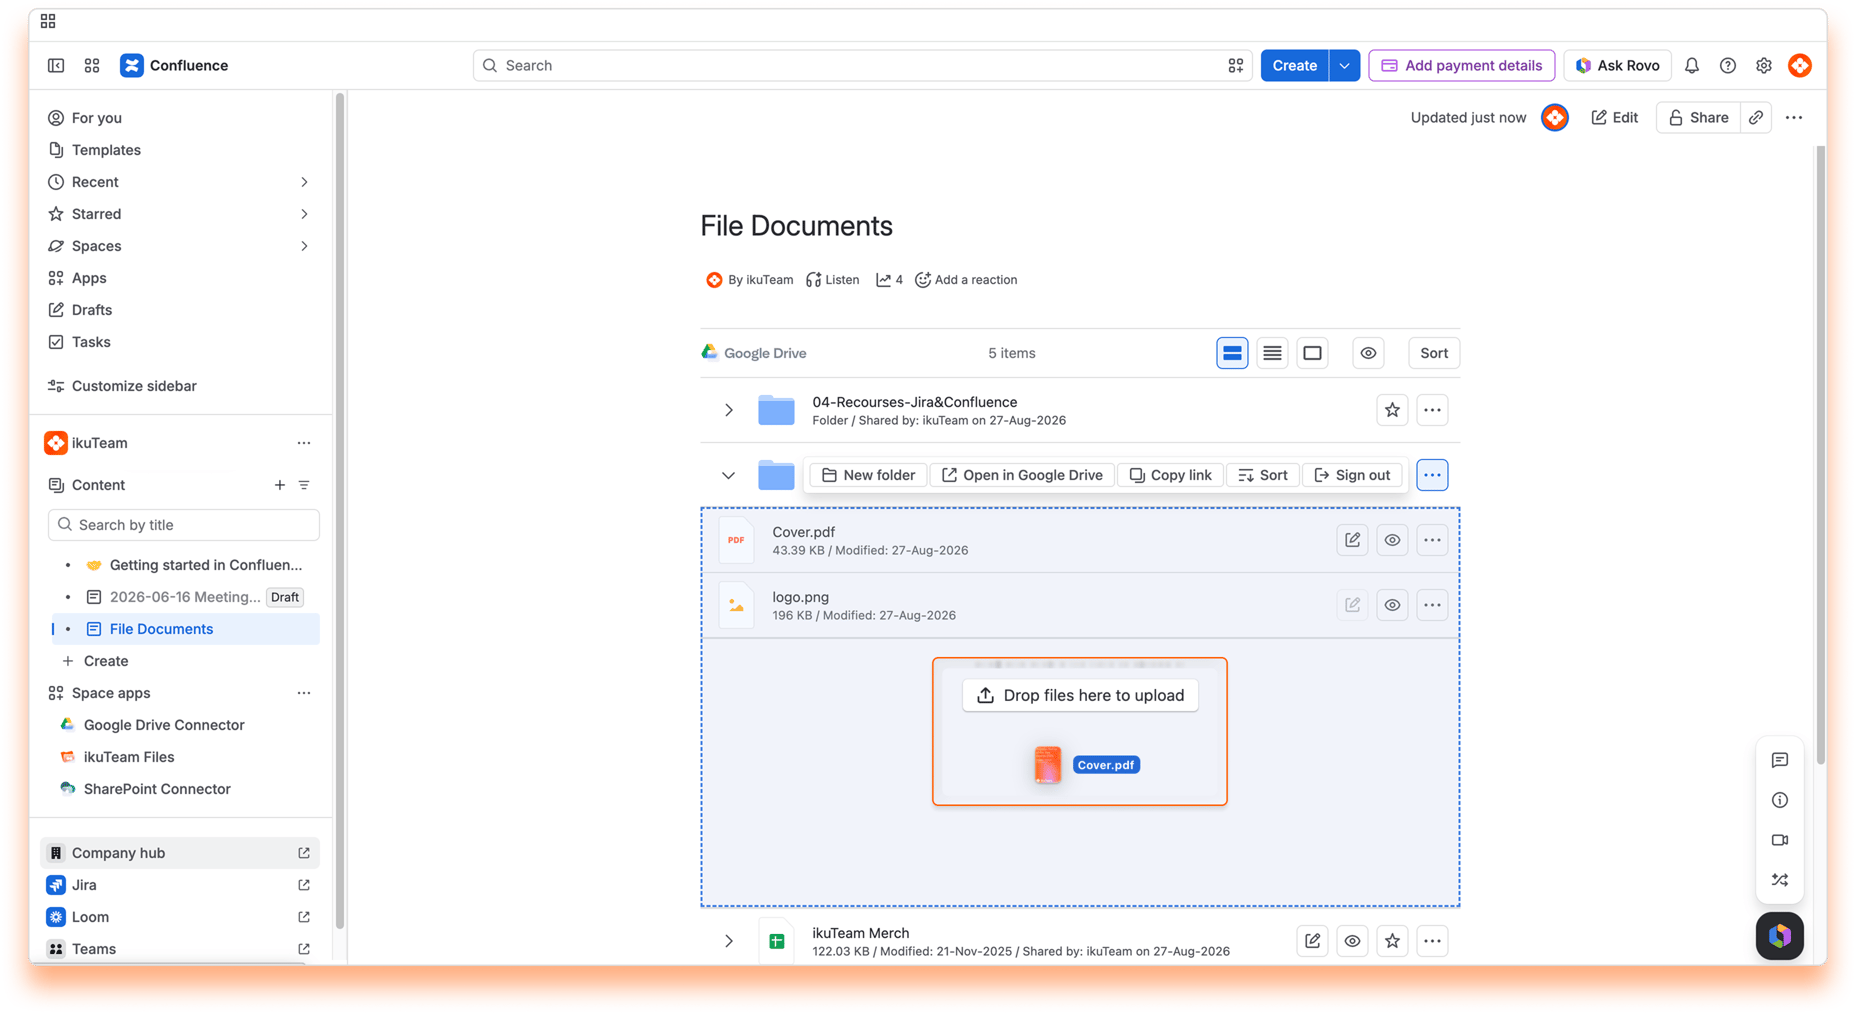Click the Search by title field
Viewport: 1856px width, 1014px height.
184,525
